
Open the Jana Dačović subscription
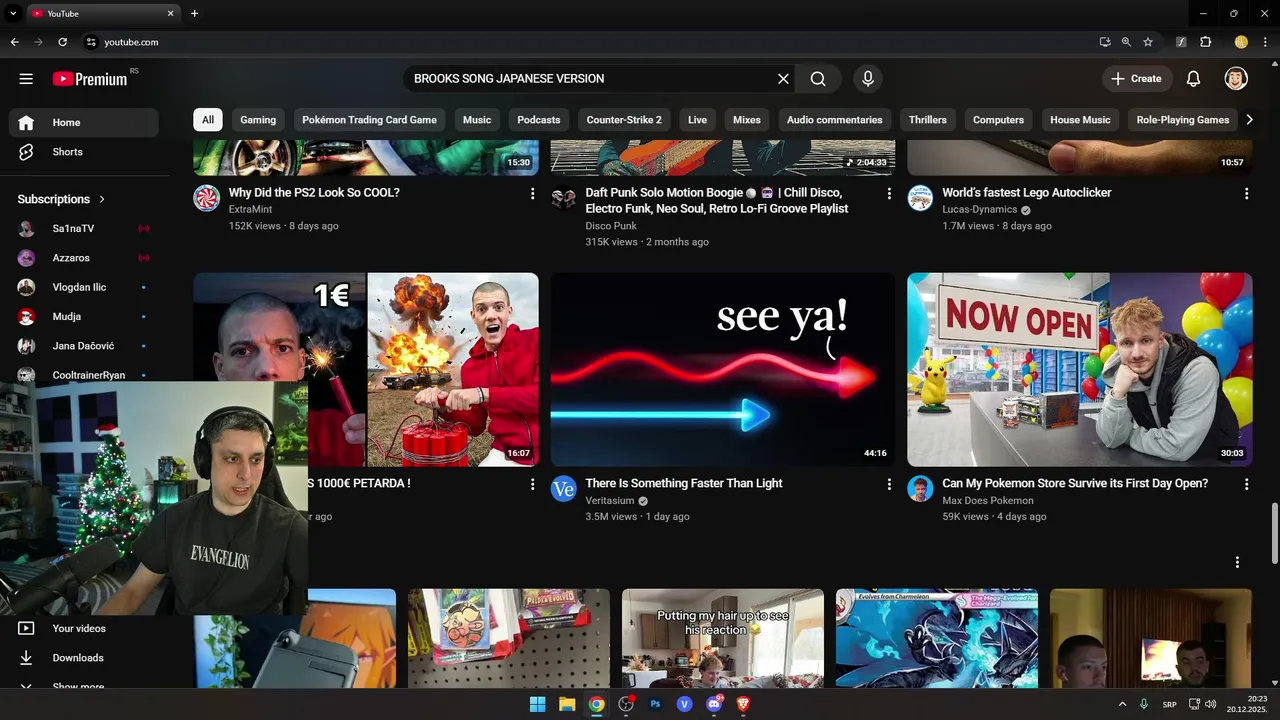tap(83, 346)
